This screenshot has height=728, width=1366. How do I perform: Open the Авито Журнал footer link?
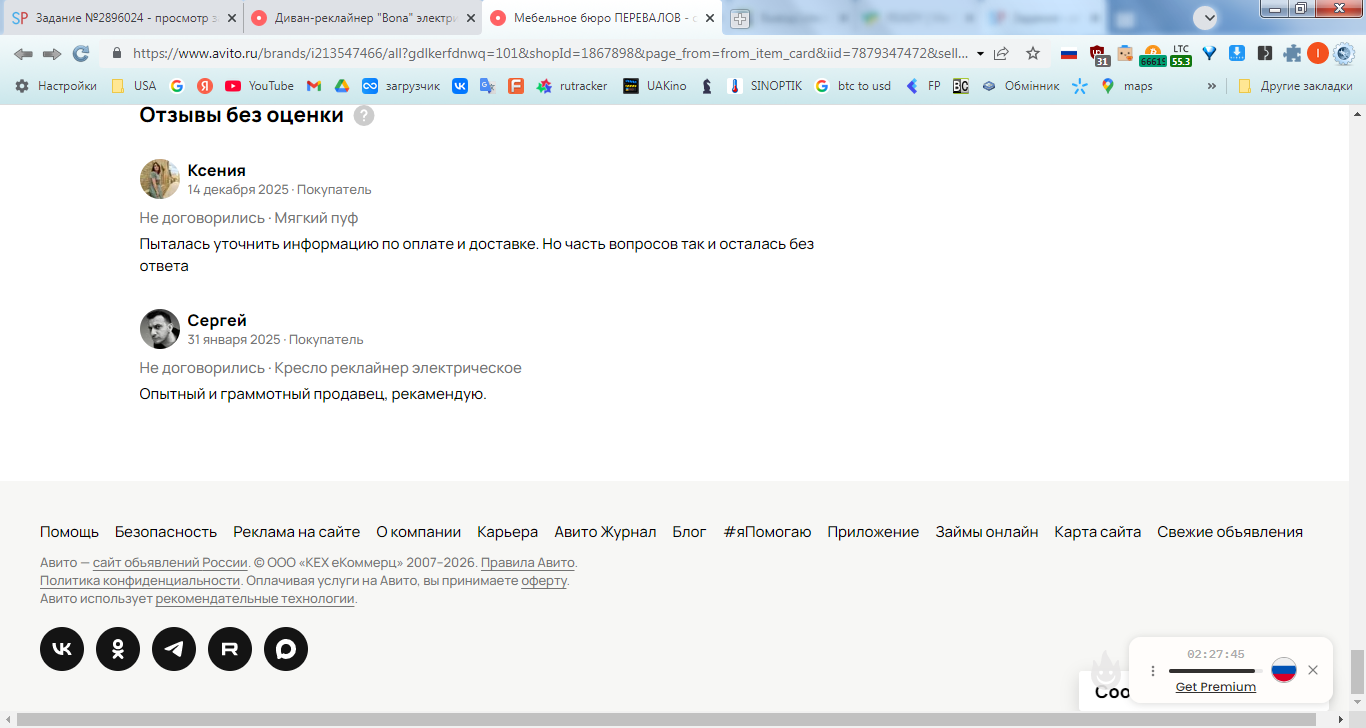(x=605, y=532)
